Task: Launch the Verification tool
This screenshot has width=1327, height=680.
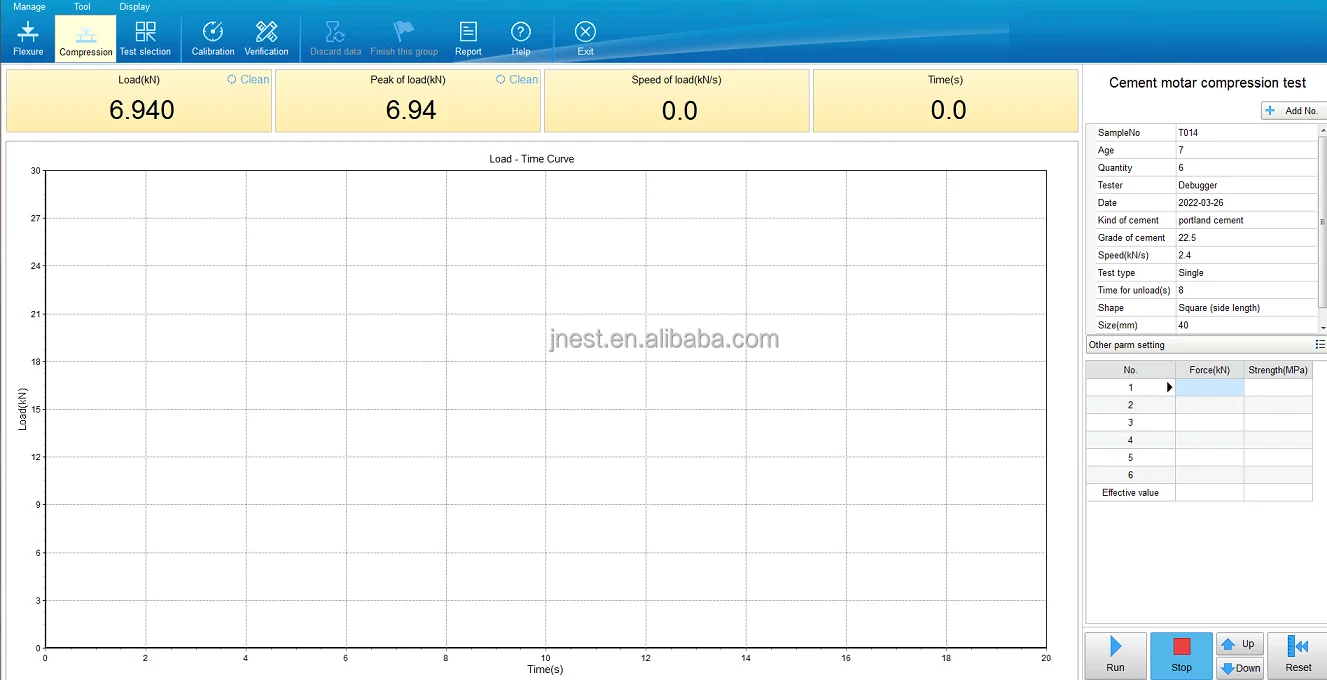Action: tap(266, 38)
